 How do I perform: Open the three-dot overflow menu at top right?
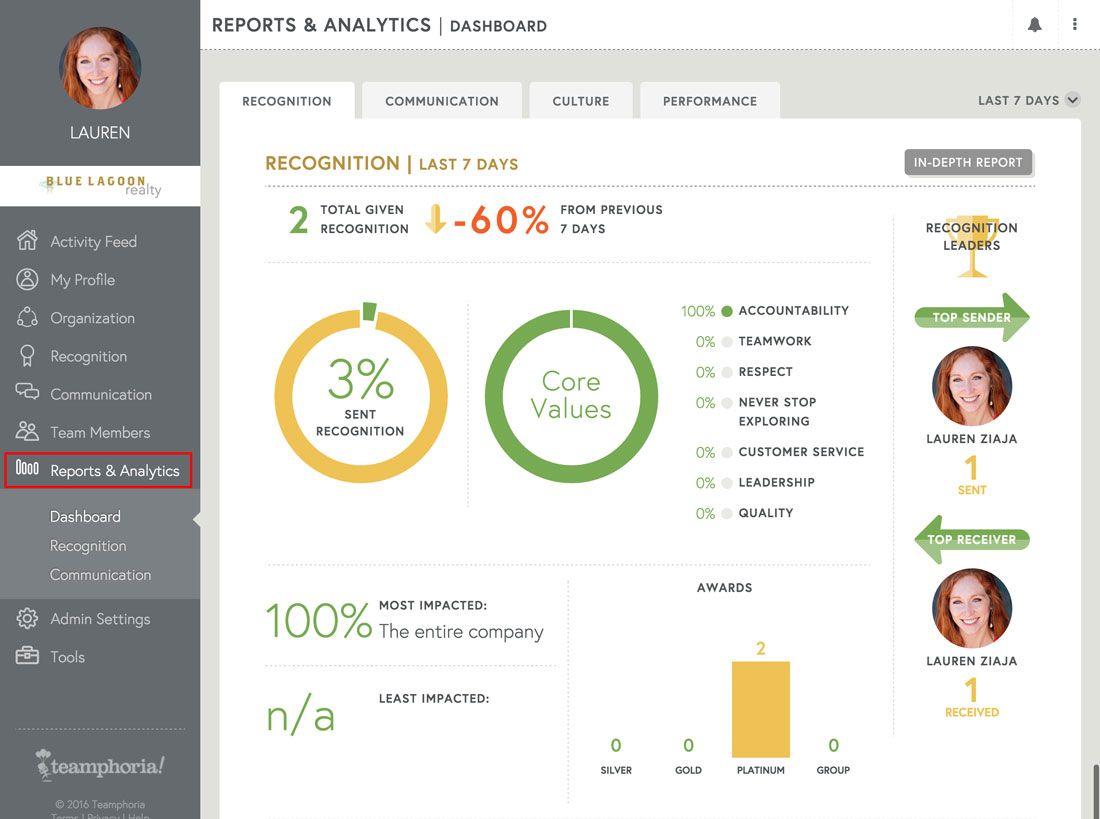pyautogui.click(x=1075, y=23)
